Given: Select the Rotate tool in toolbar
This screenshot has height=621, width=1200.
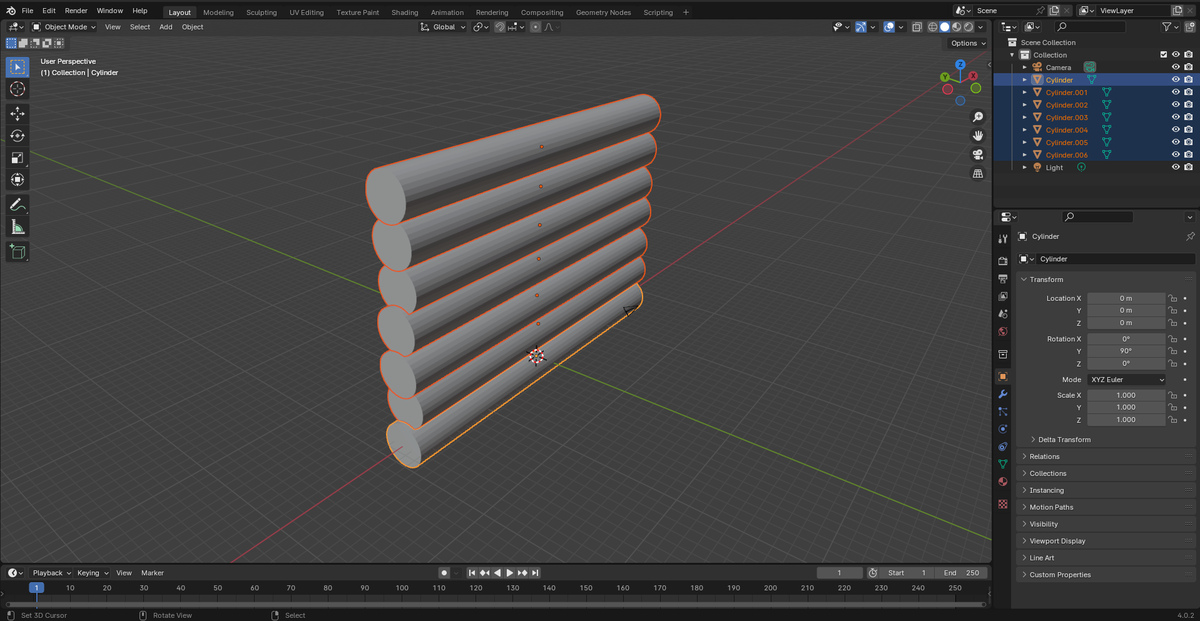Looking at the screenshot, I should pos(17,136).
